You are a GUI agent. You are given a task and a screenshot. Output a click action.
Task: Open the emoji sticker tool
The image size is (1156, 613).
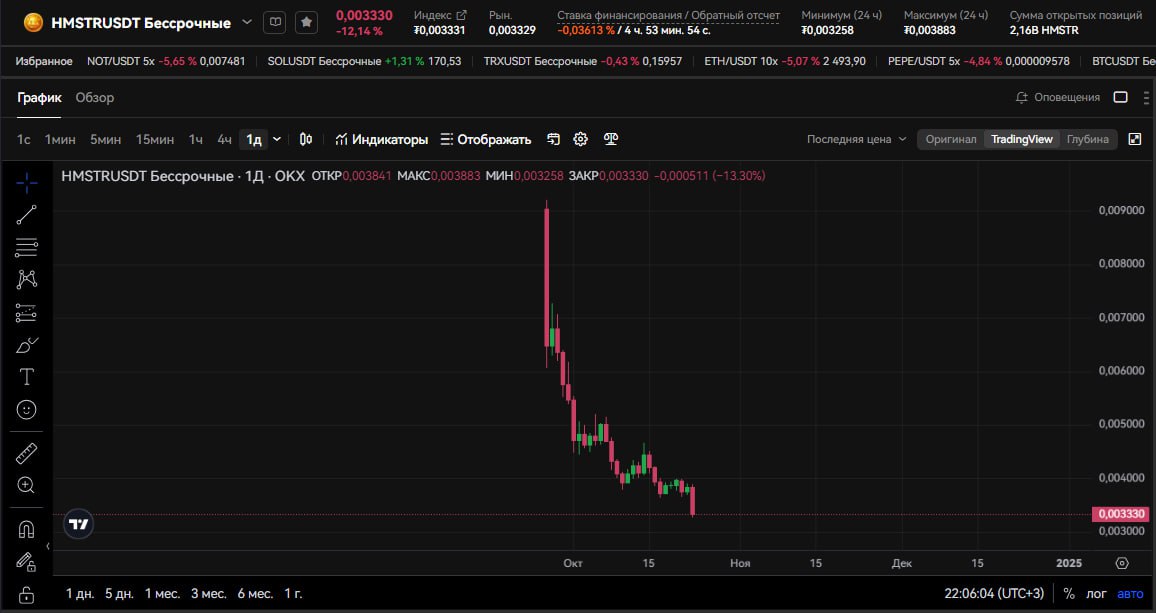27,409
